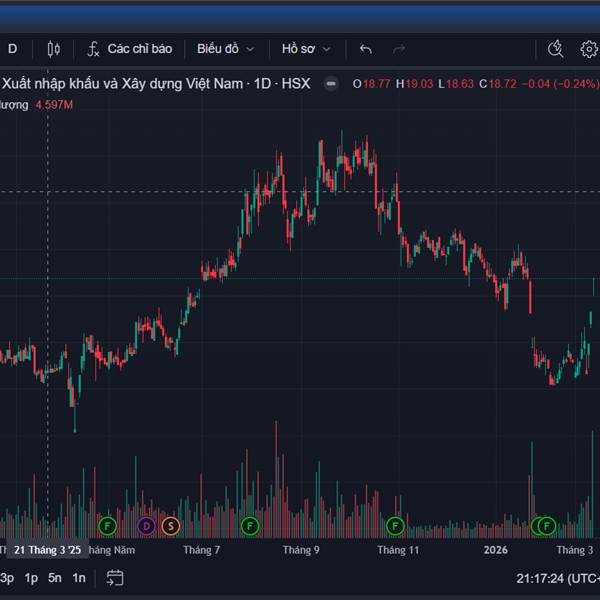Click the green F marker near Tháng 11
Screen dimensions: 600x600
tap(395, 525)
